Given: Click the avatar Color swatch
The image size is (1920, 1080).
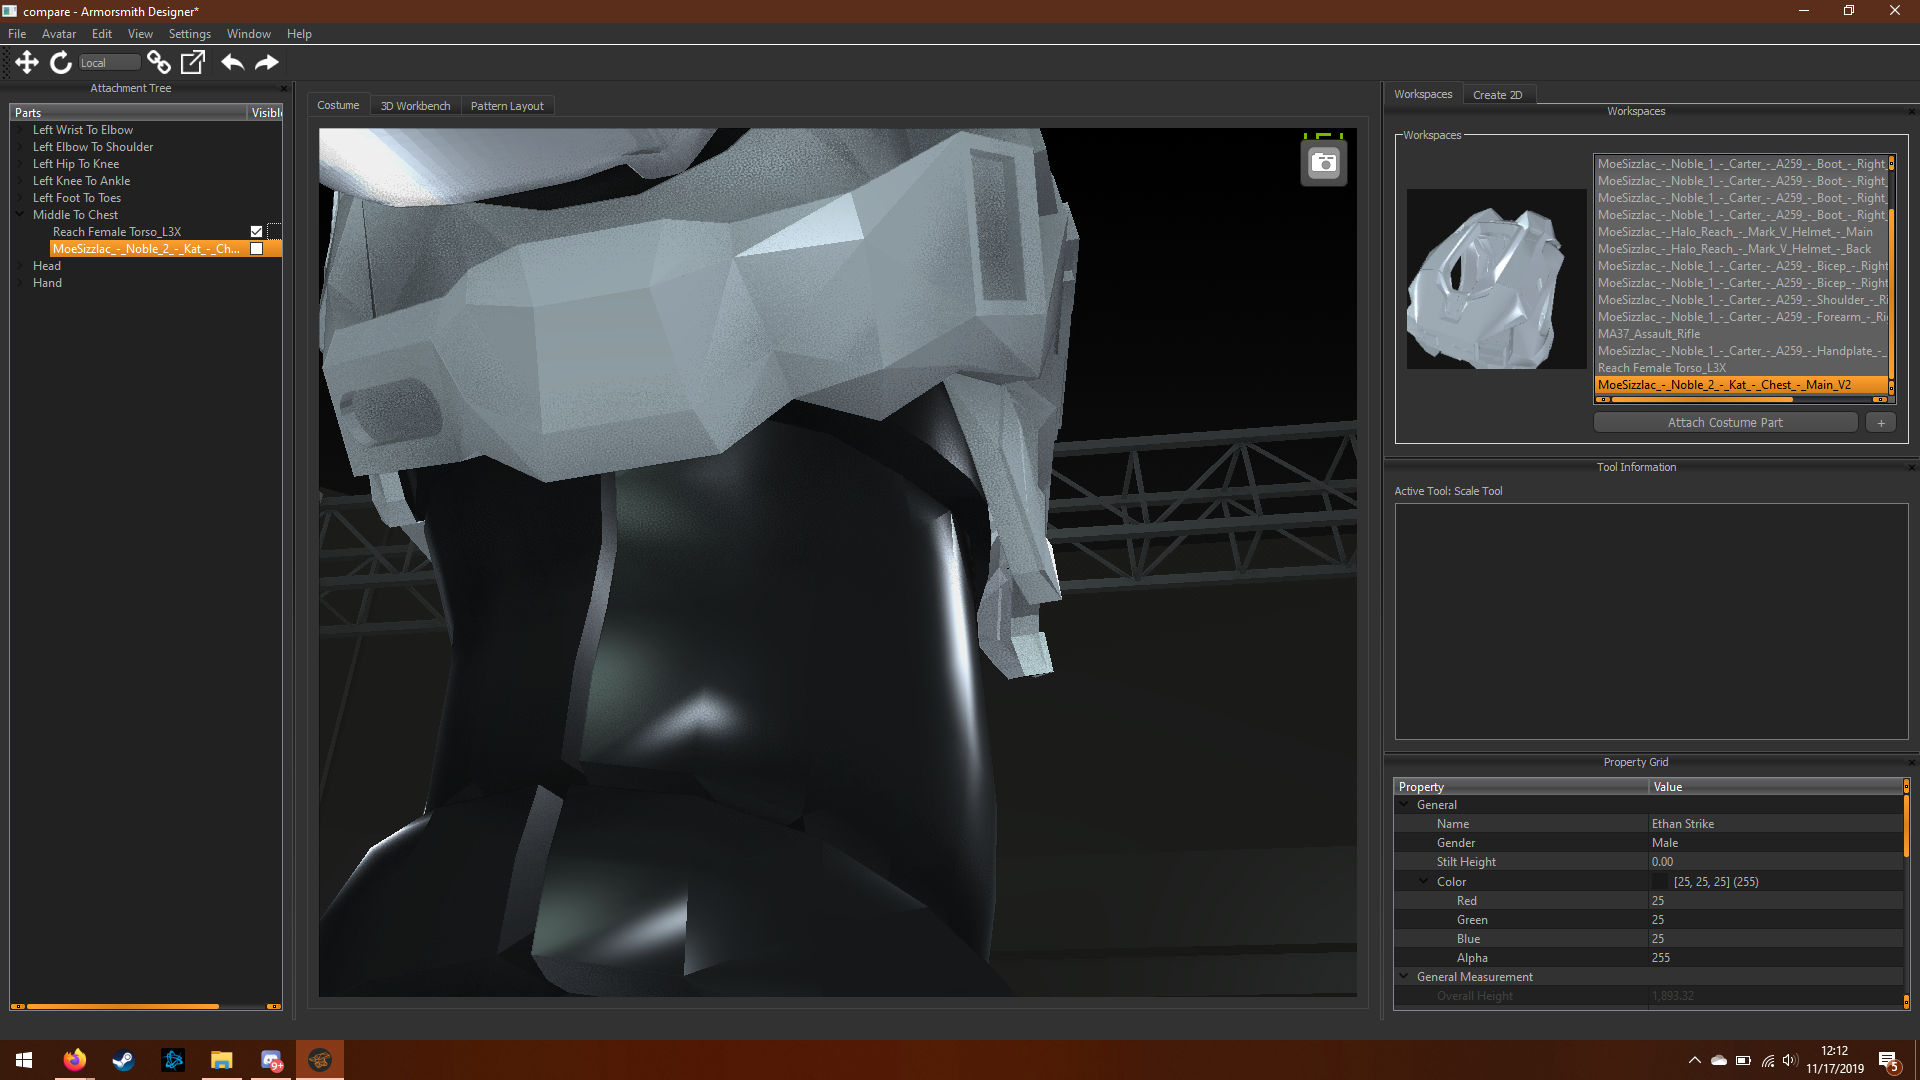Looking at the screenshot, I should coord(1661,881).
